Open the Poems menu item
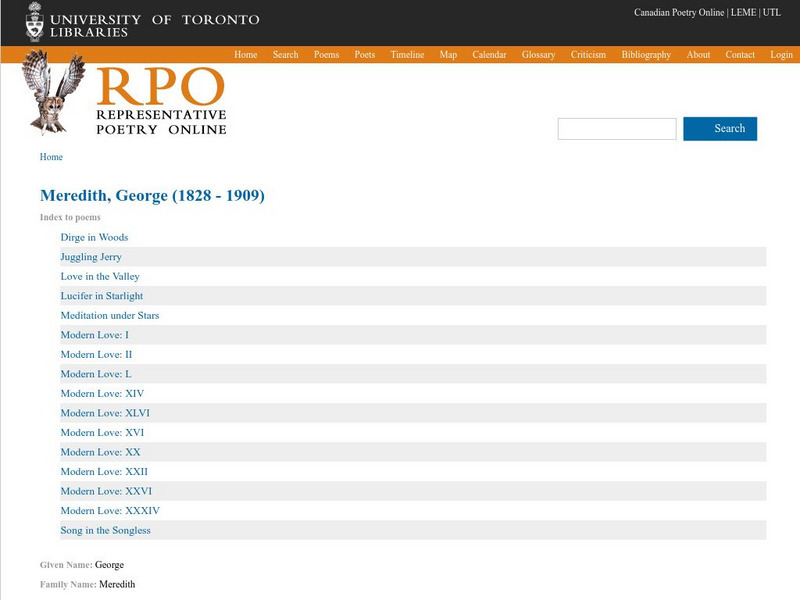 (326, 55)
